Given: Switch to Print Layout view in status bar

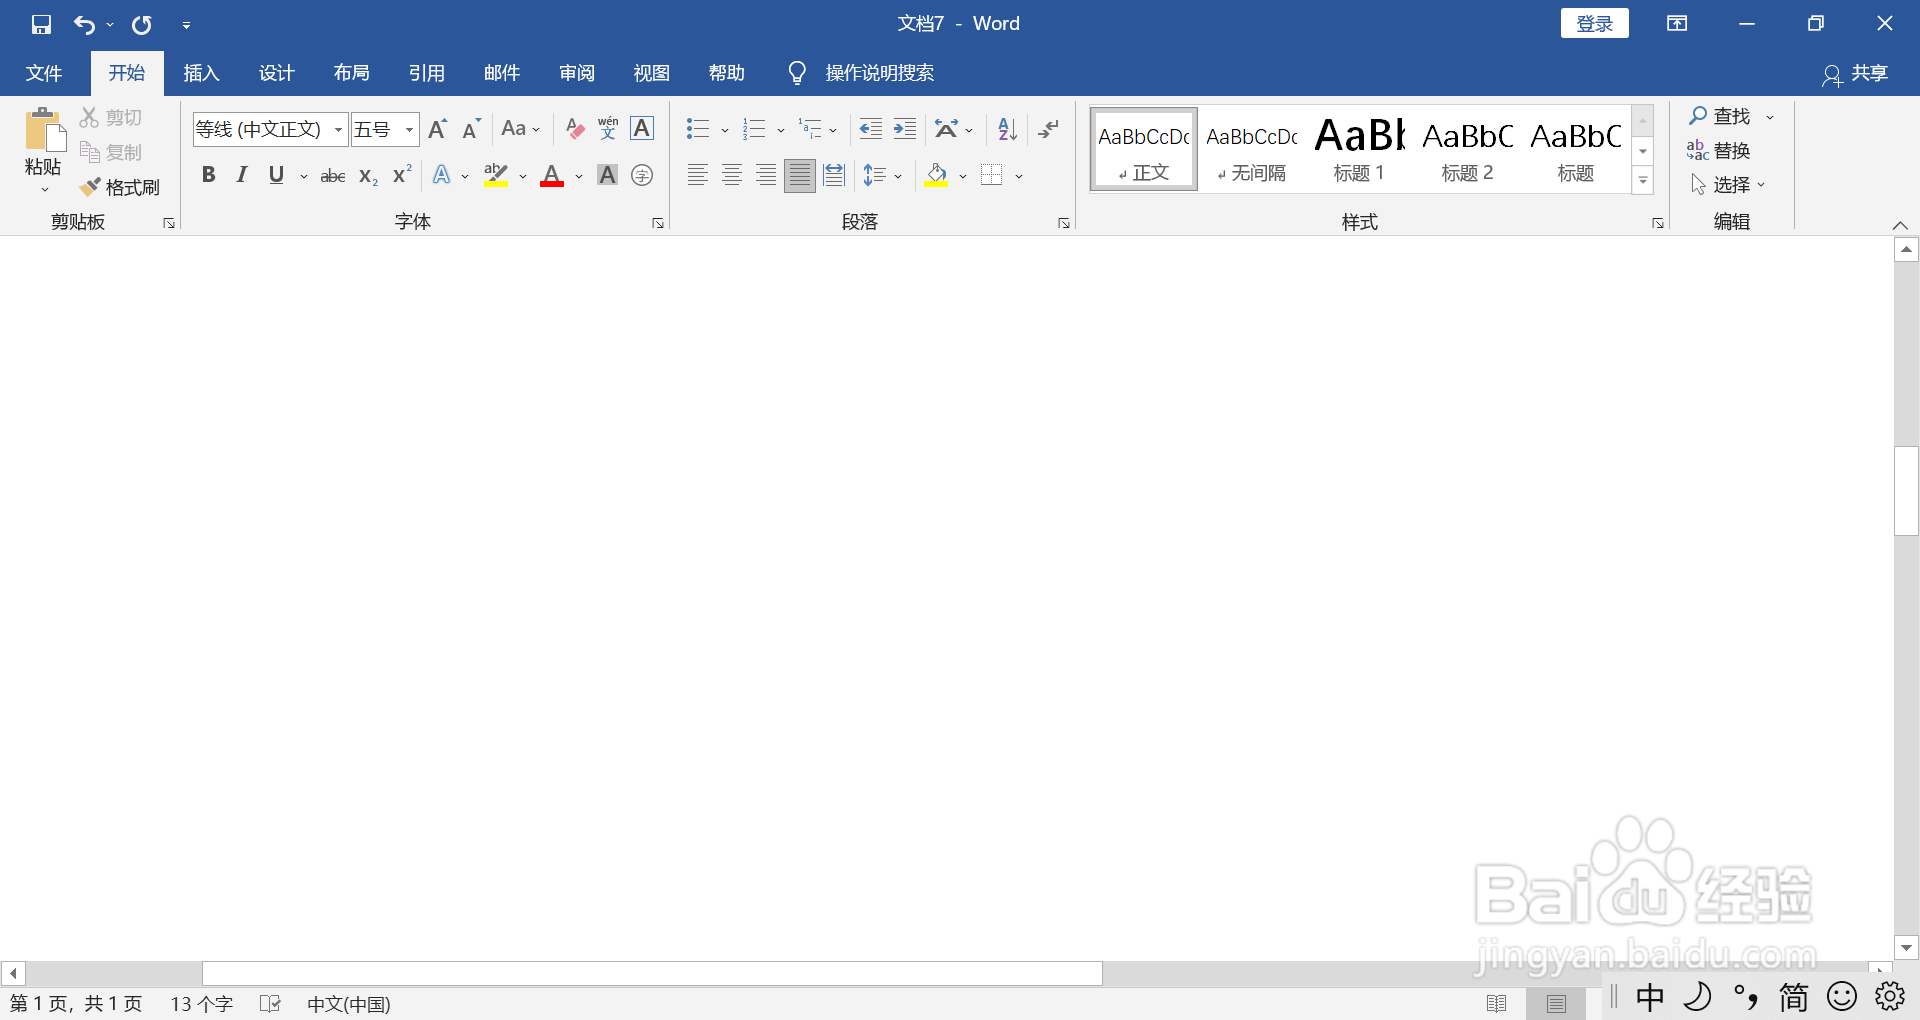Looking at the screenshot, I should tap(1556, 1003).
